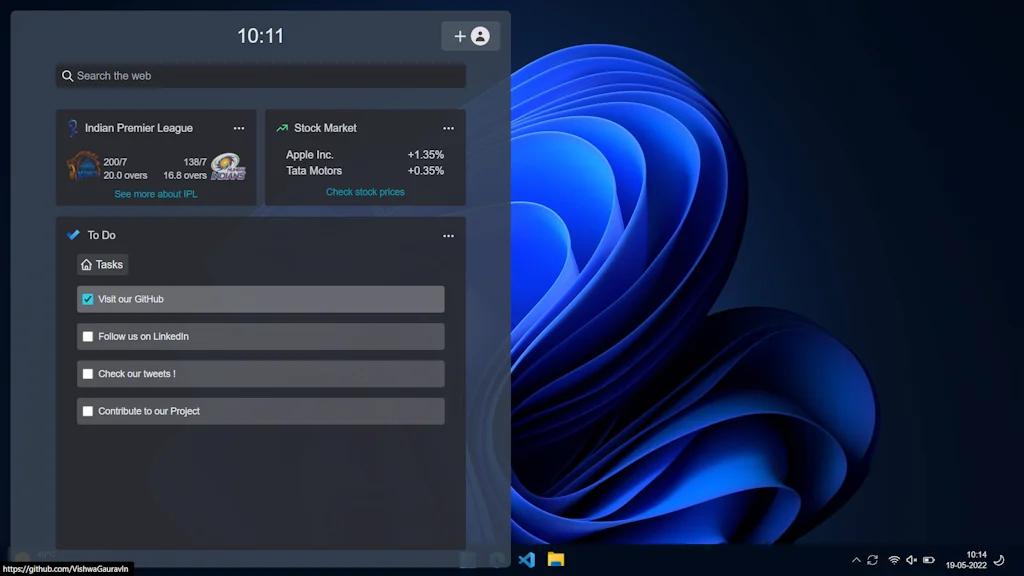Click the To Do checkmark icon
This screenshot has height=576, width=1024.
73,235
